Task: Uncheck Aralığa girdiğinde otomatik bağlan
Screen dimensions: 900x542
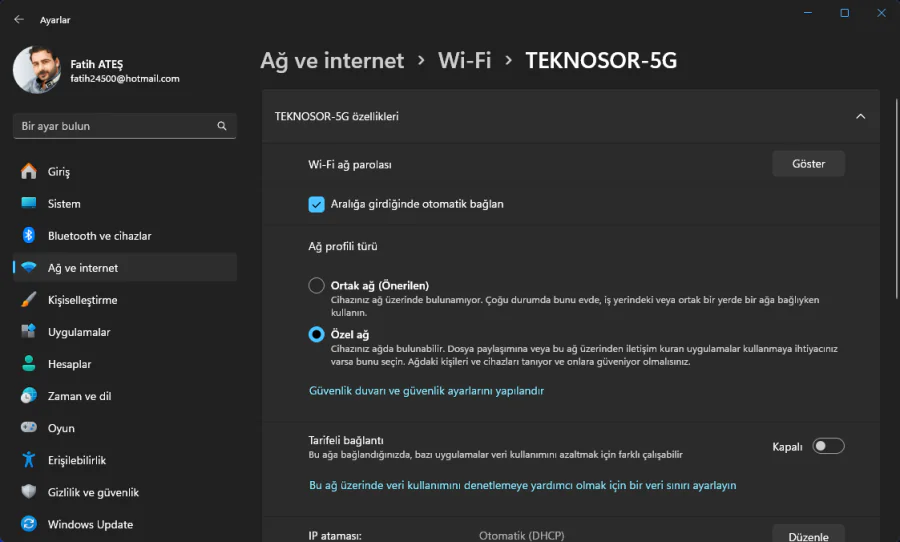Action: click(x=316, y=204)
